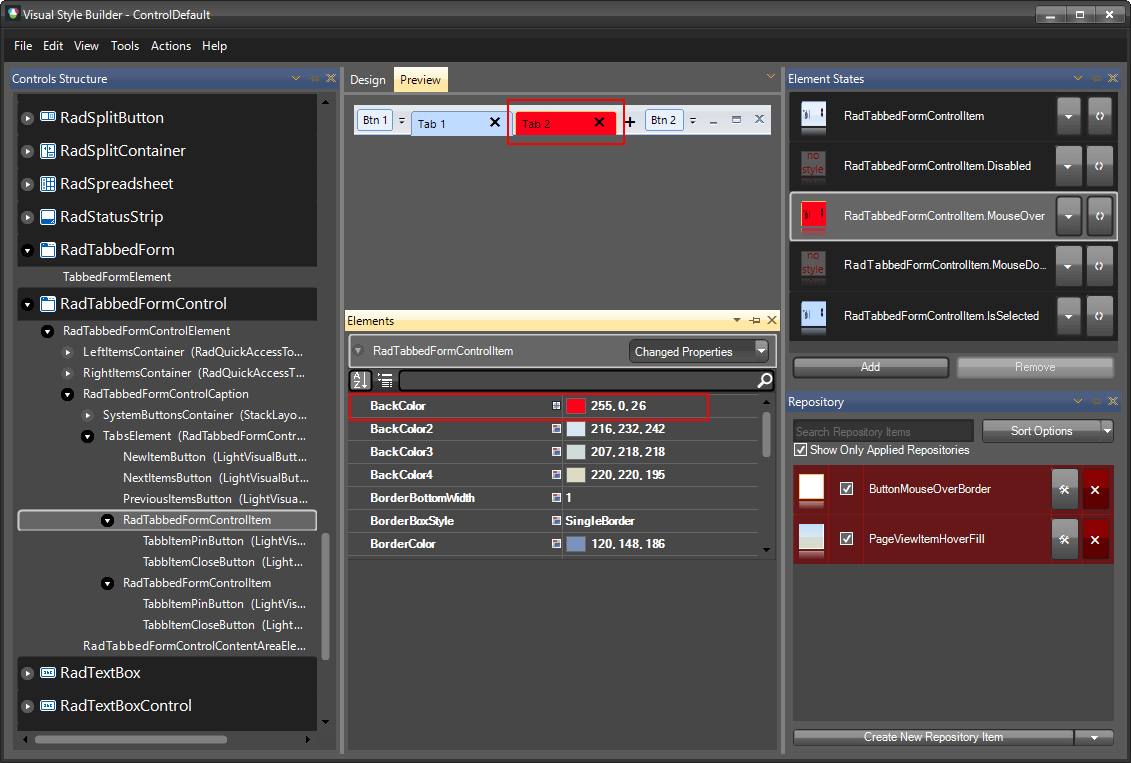Close Tab 1 in the preview

tap(495, 123)
